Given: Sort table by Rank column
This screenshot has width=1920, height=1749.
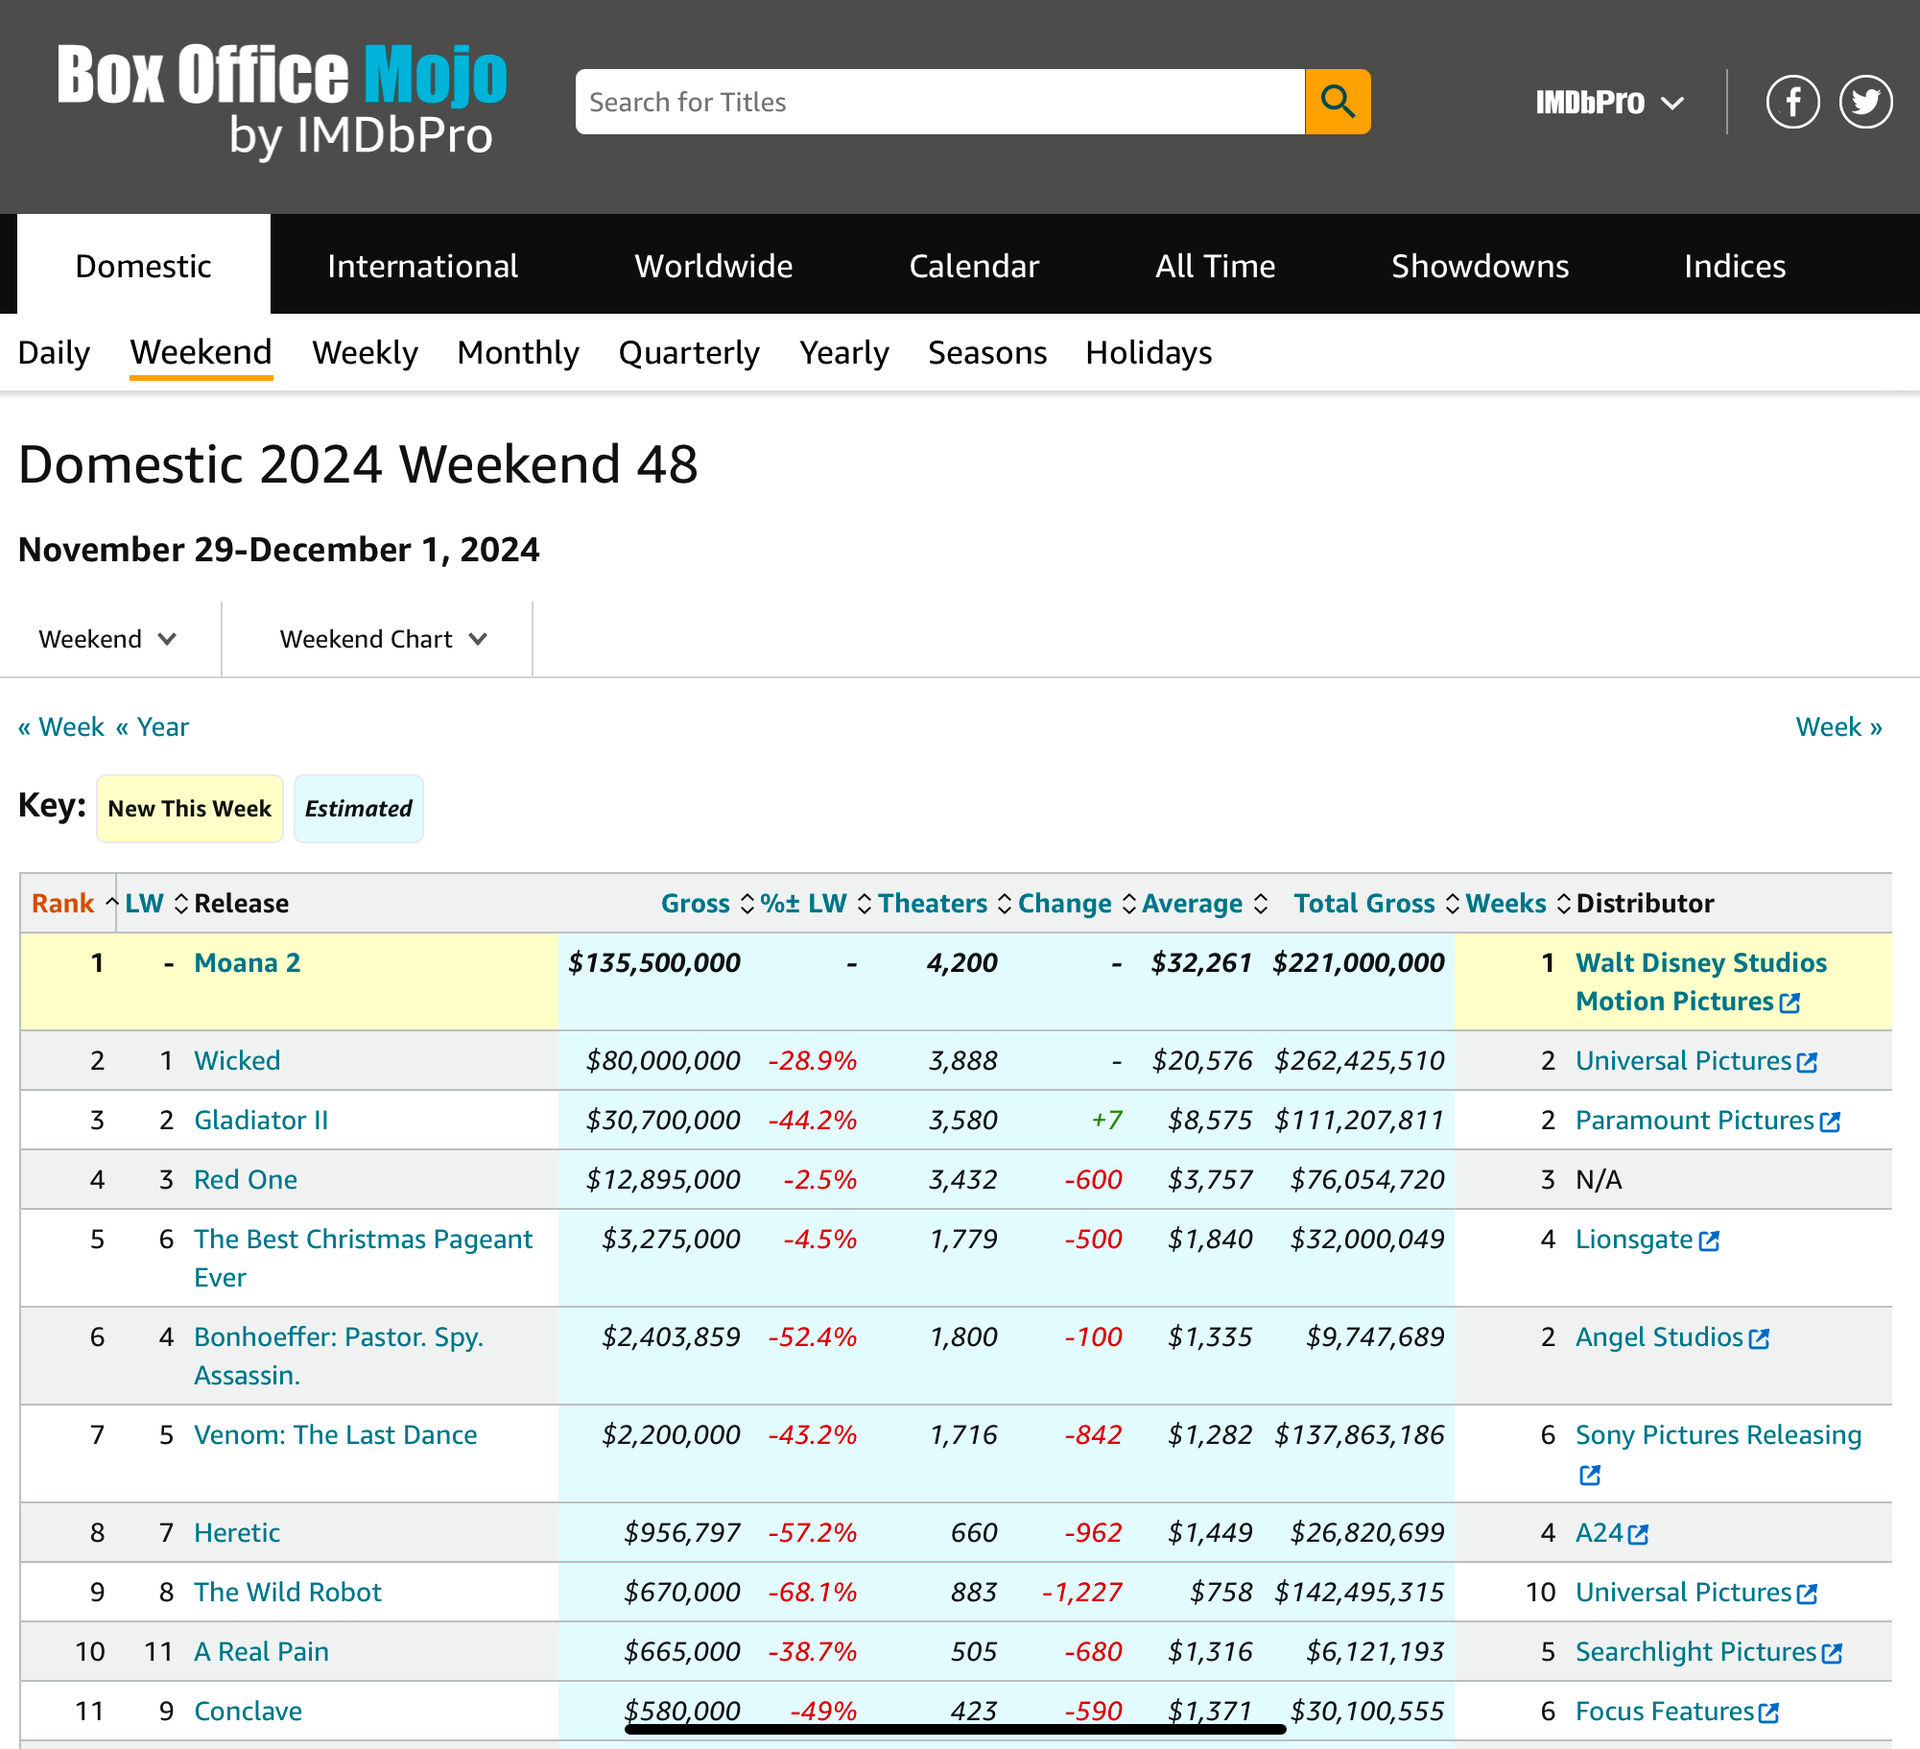Looking at the screenshot, I should click(74, 903).
